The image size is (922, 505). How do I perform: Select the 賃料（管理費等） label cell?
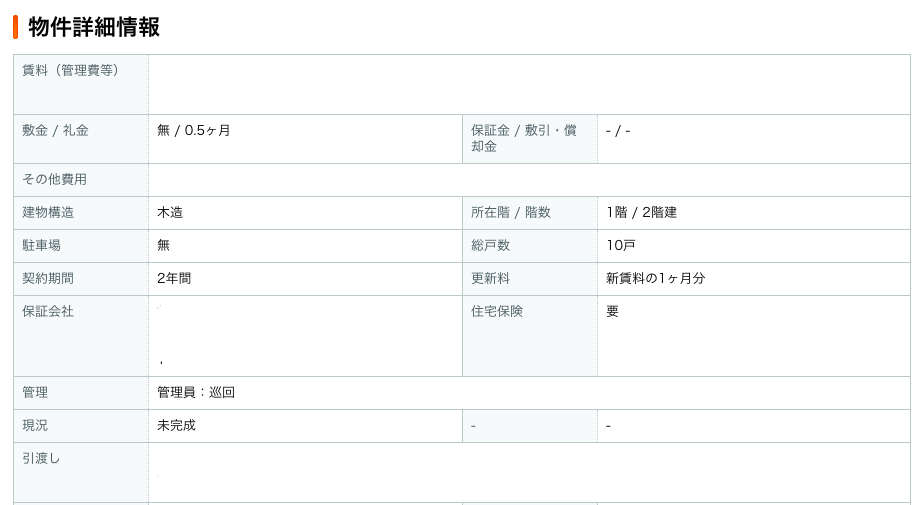pos(81,85)
